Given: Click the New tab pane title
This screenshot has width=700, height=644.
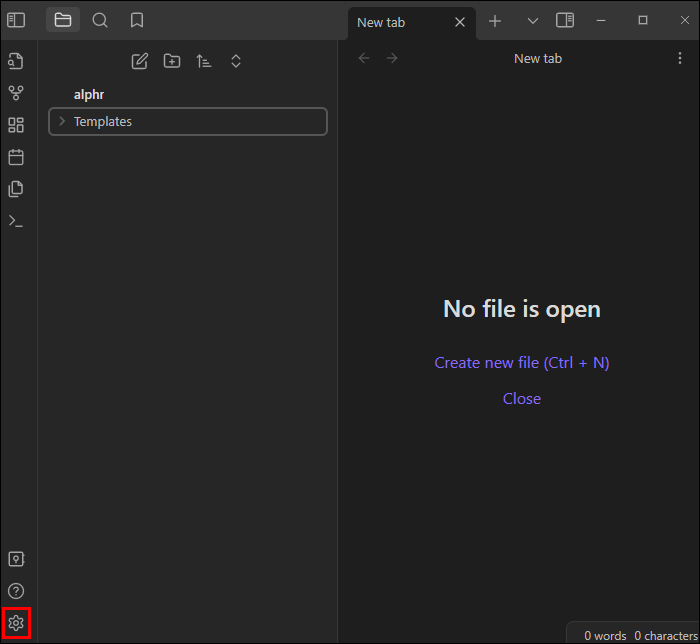Looking at the screenshot, I should click(538, 58).
